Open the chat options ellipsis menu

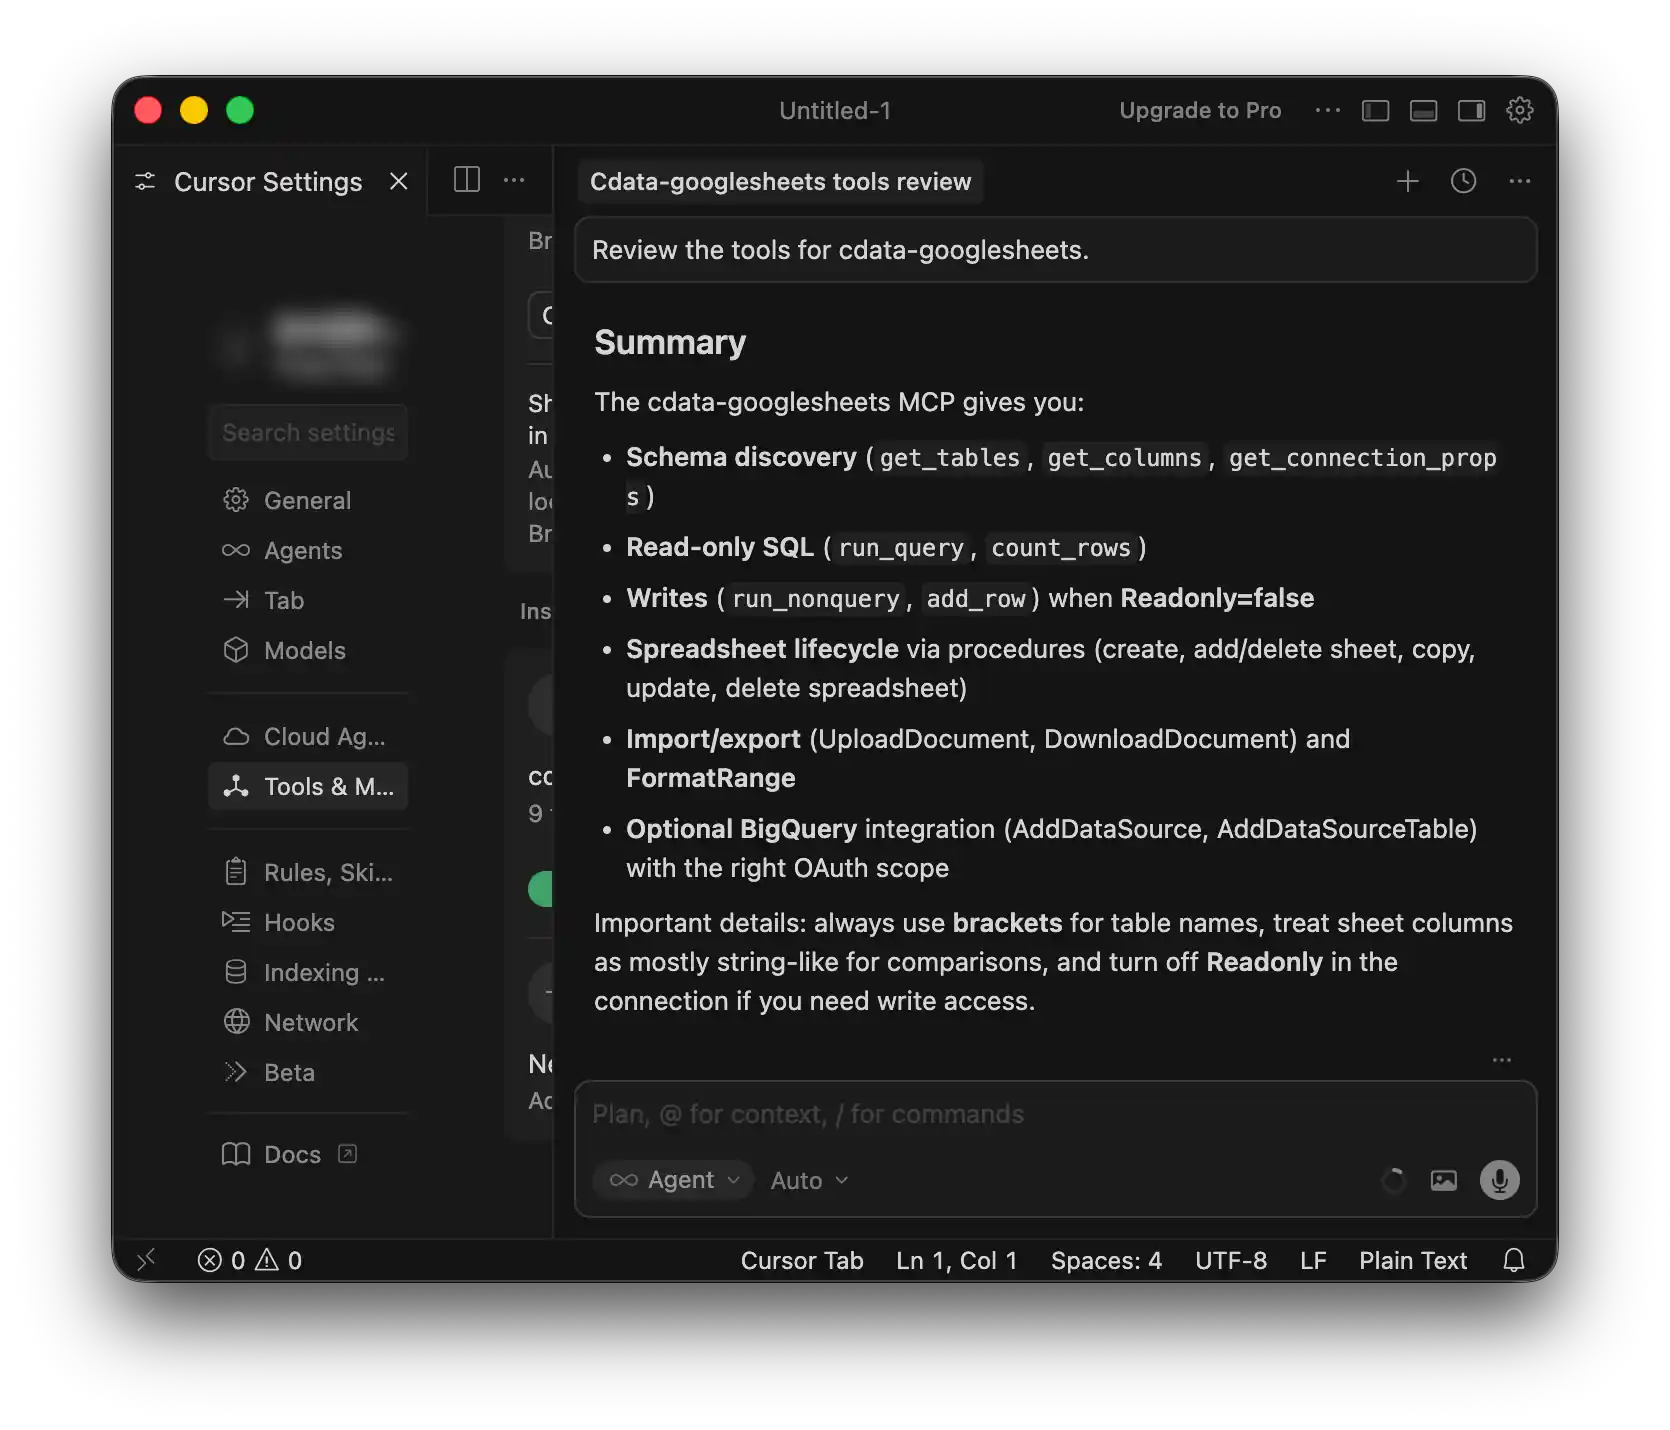pyautogui.click(x=1519, y=181)
